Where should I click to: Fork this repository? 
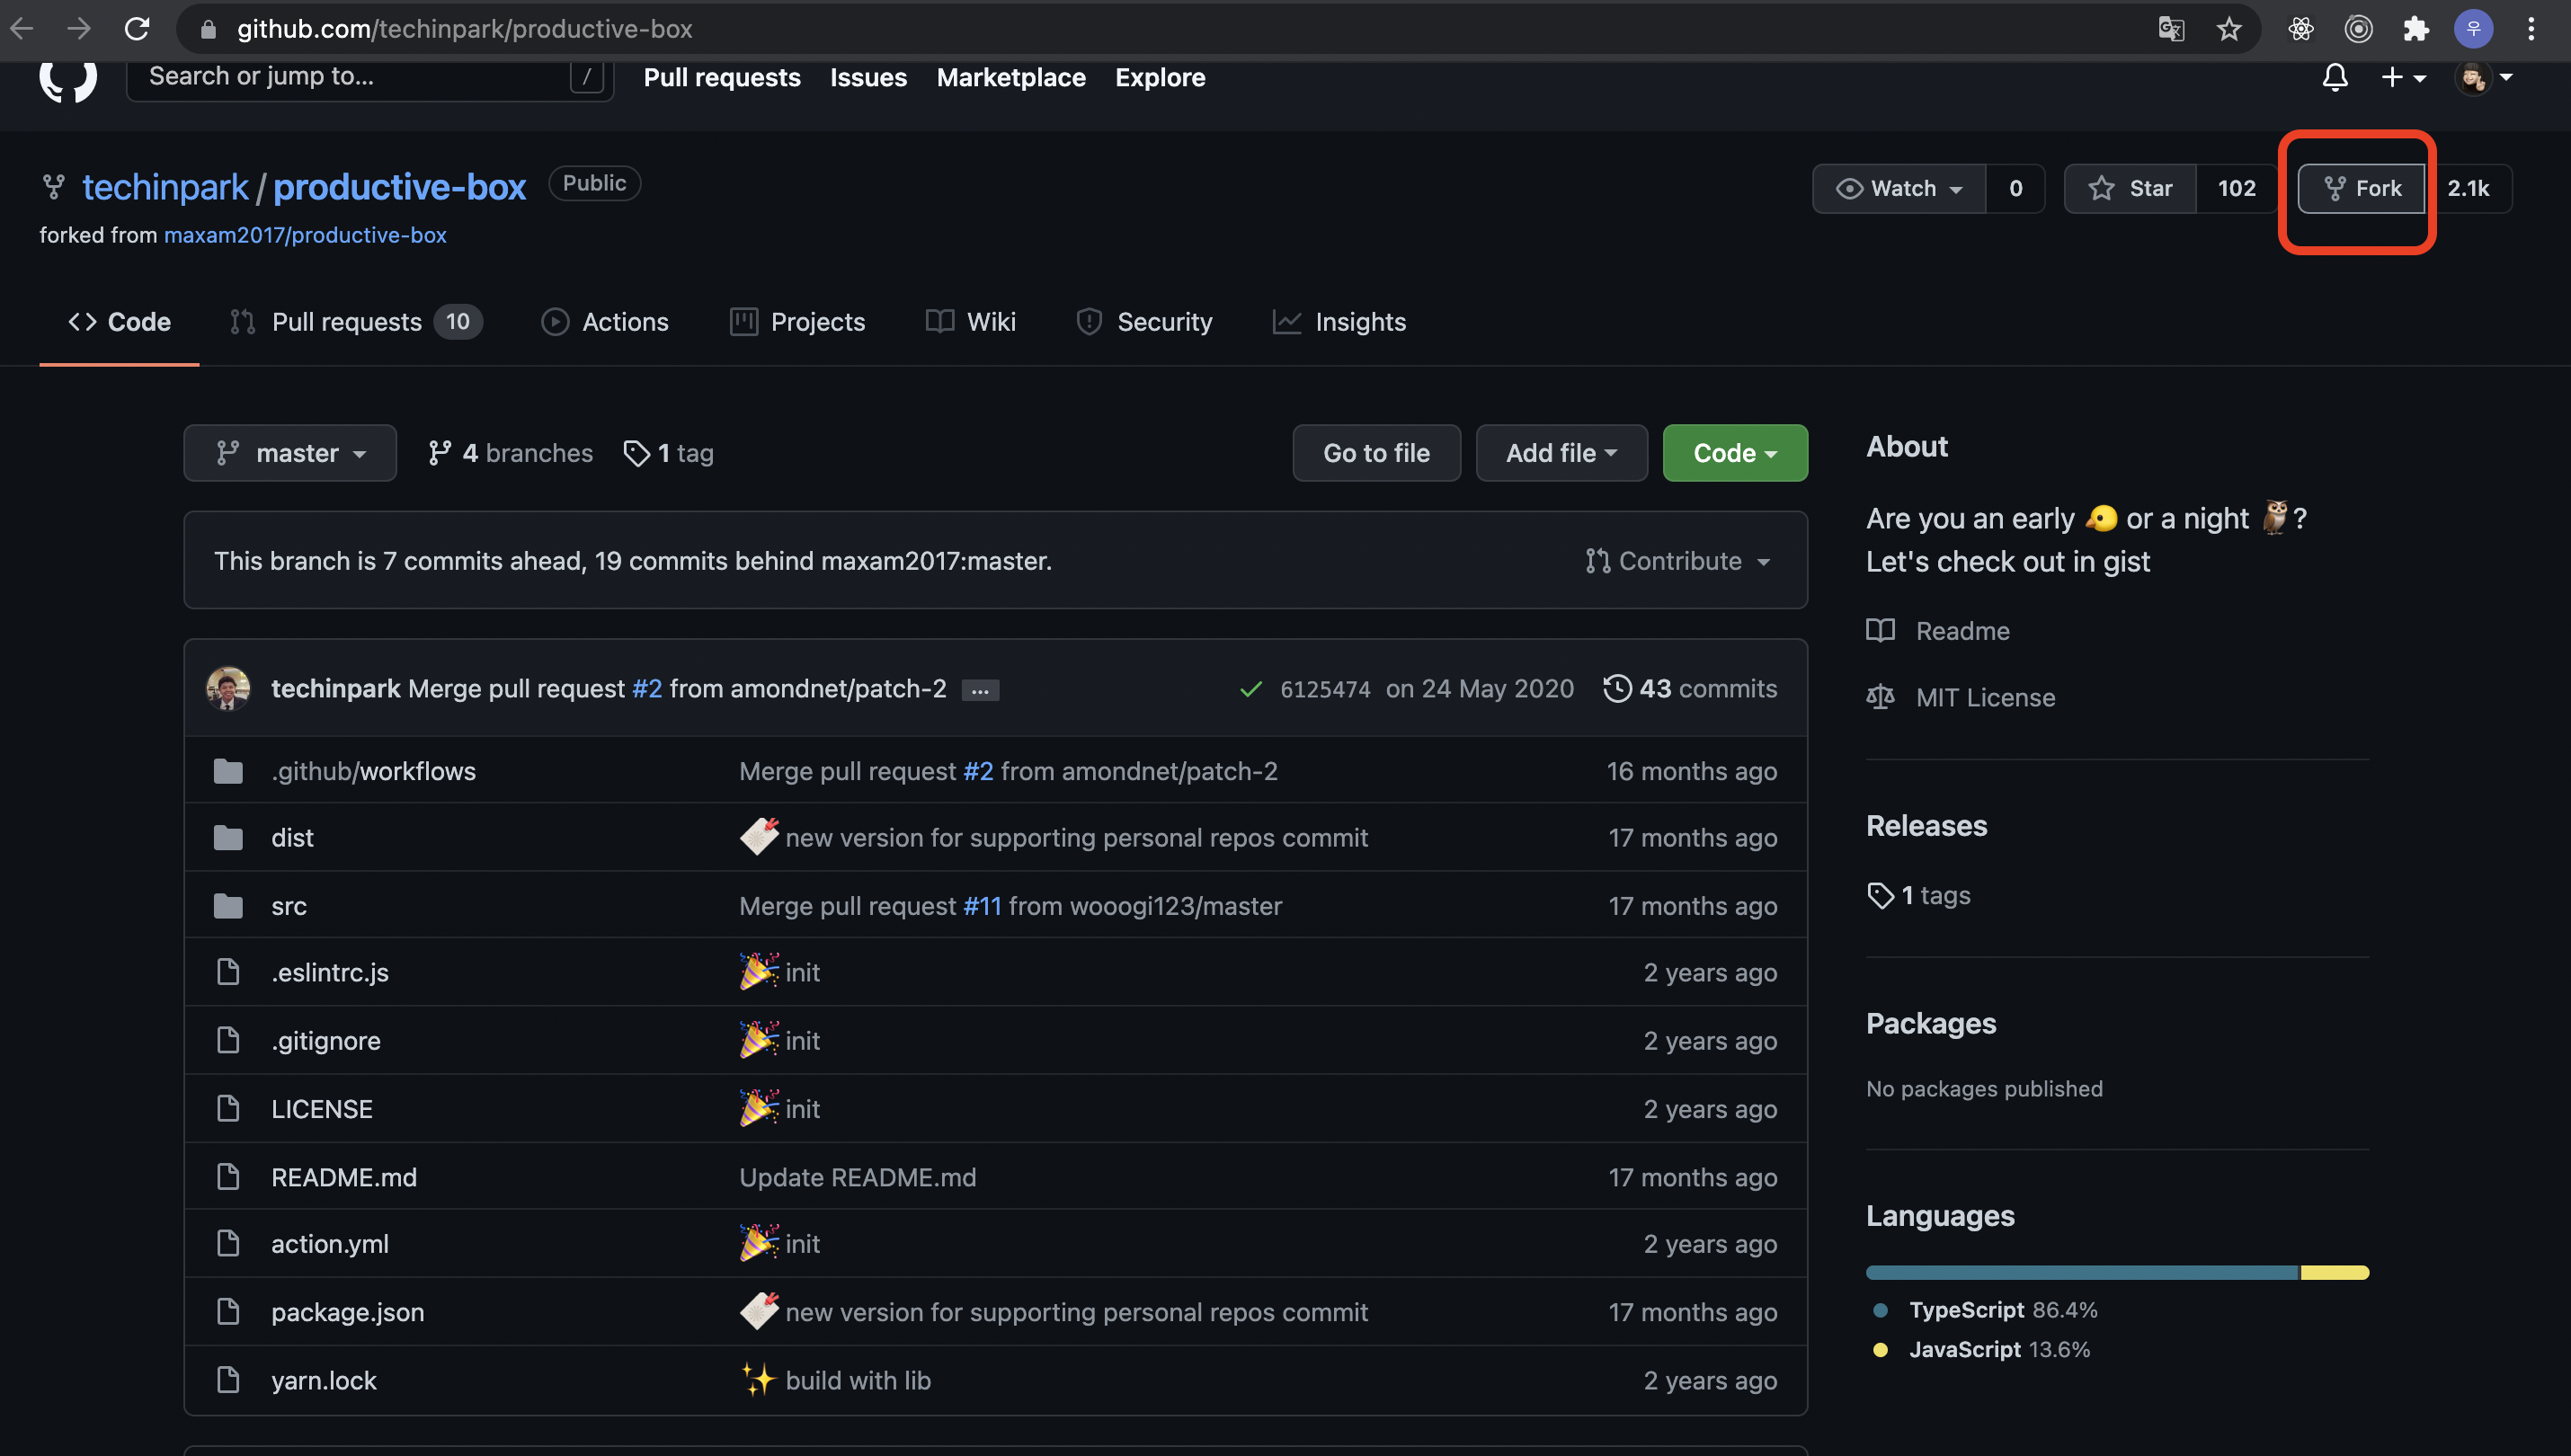[2361, 188]
